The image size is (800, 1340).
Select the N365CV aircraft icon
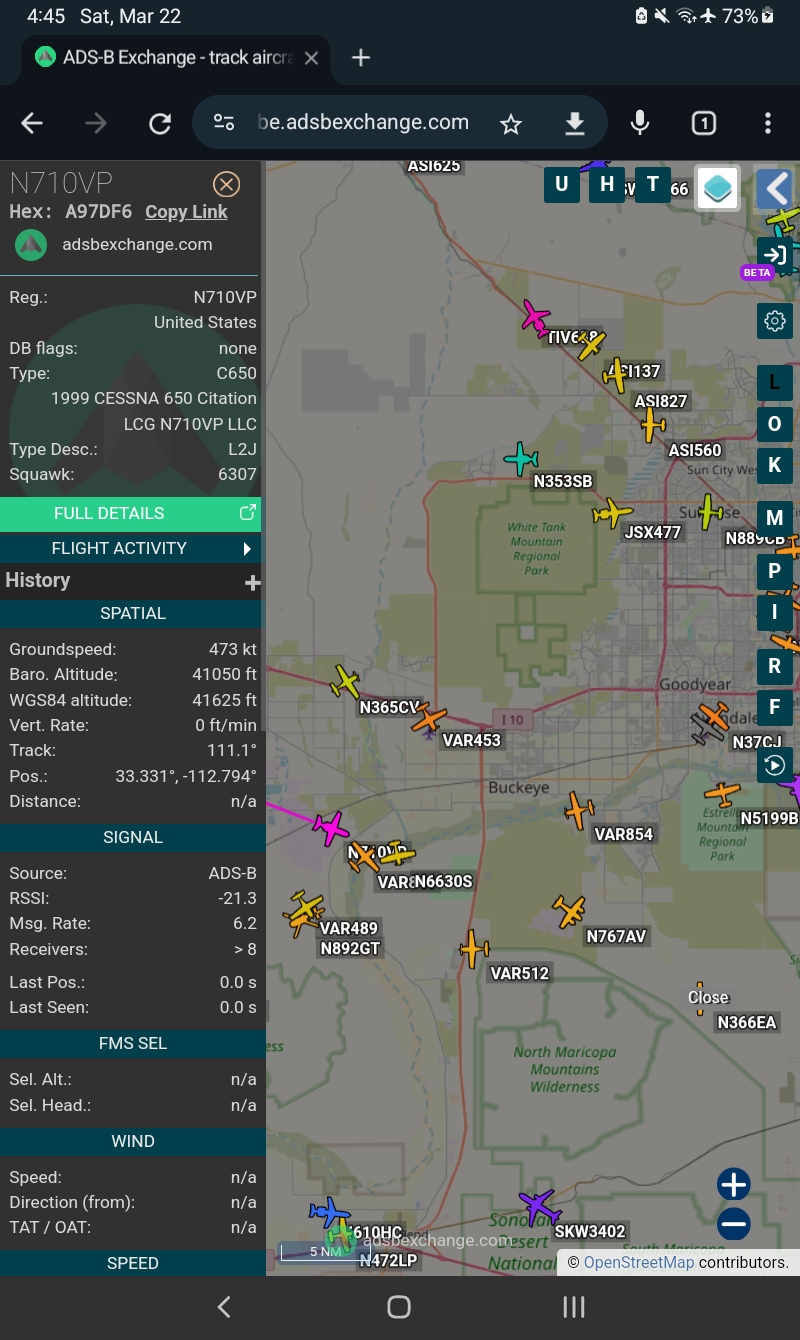pos(345,682)
